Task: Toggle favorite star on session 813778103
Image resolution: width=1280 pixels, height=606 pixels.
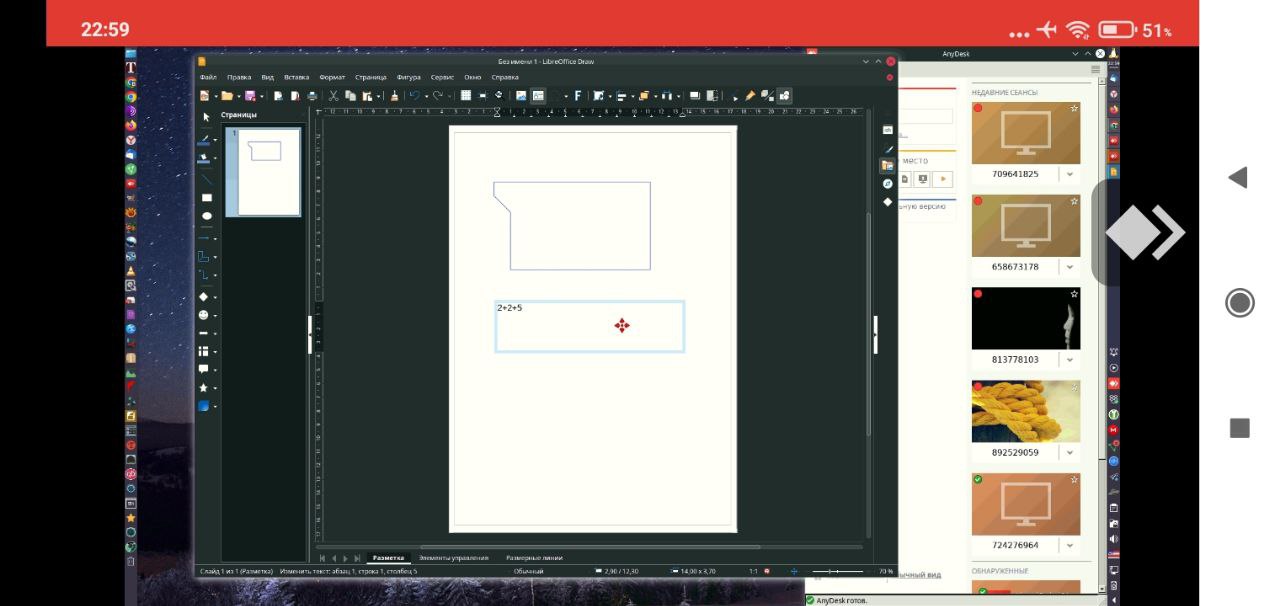Action: point(1074,294)
